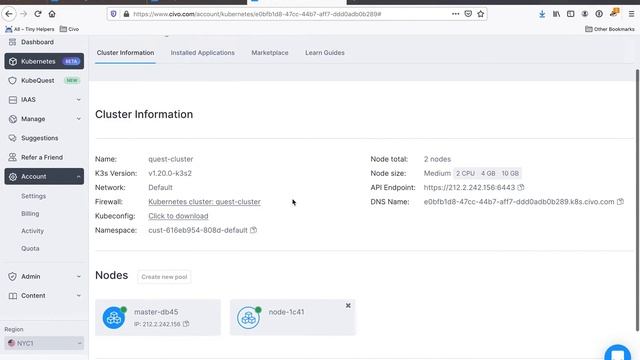Image resolution: width=640 pixels, height=360 pixels.
Task: Click the browser forward arrow
Action: point(24,14)
